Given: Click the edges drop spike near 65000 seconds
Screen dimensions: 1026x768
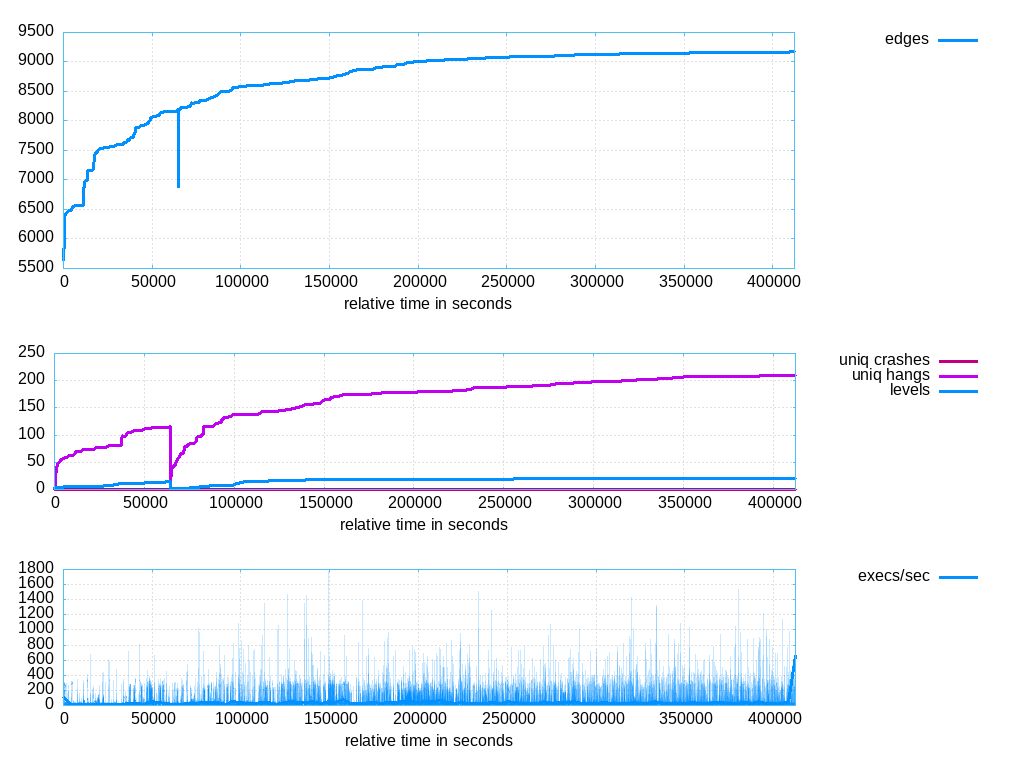Looking at the screenshot, I should coord(178,149).
